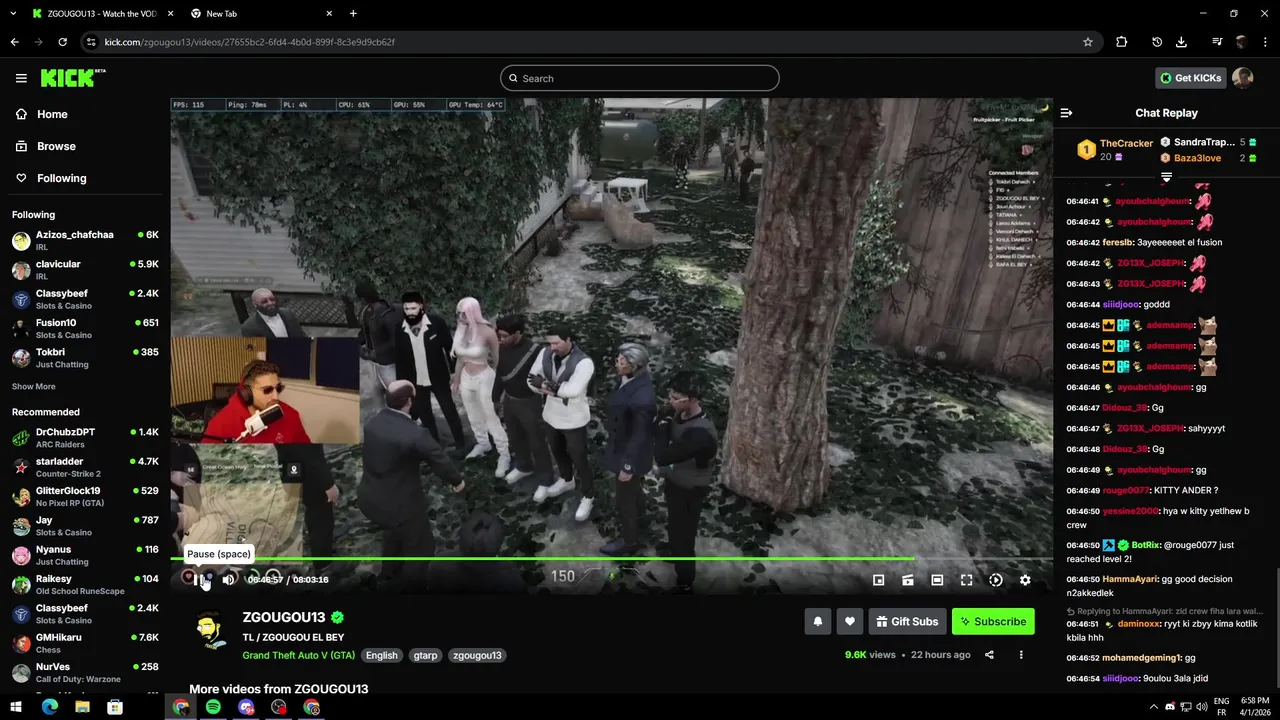1280x720 pixels.
Task: Open Spotify from the taskbar
Action: point(213,707)
